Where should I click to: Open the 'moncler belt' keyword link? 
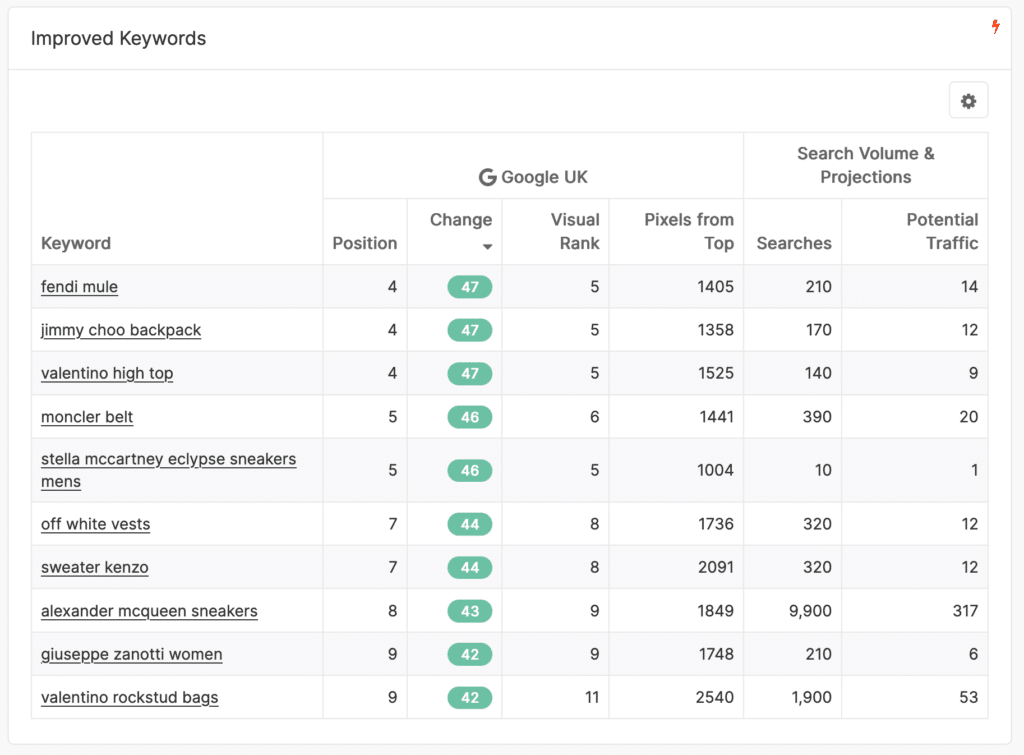coord(87,417)
